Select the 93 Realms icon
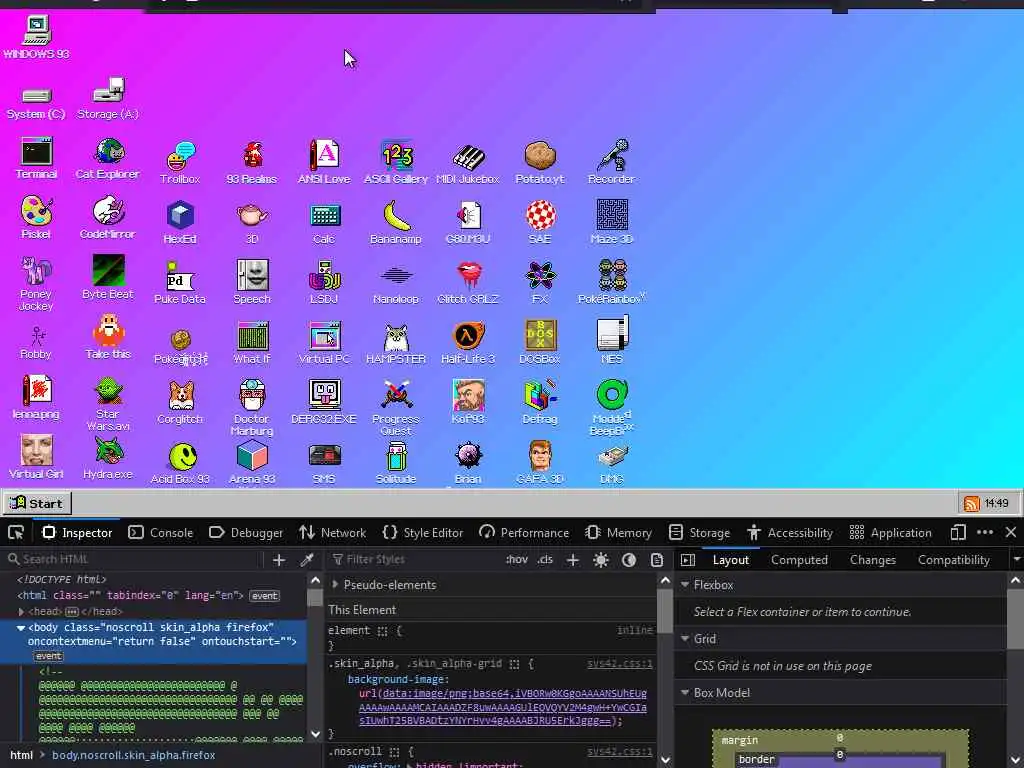The image size is (1024, 768). [x=252, y=163]
